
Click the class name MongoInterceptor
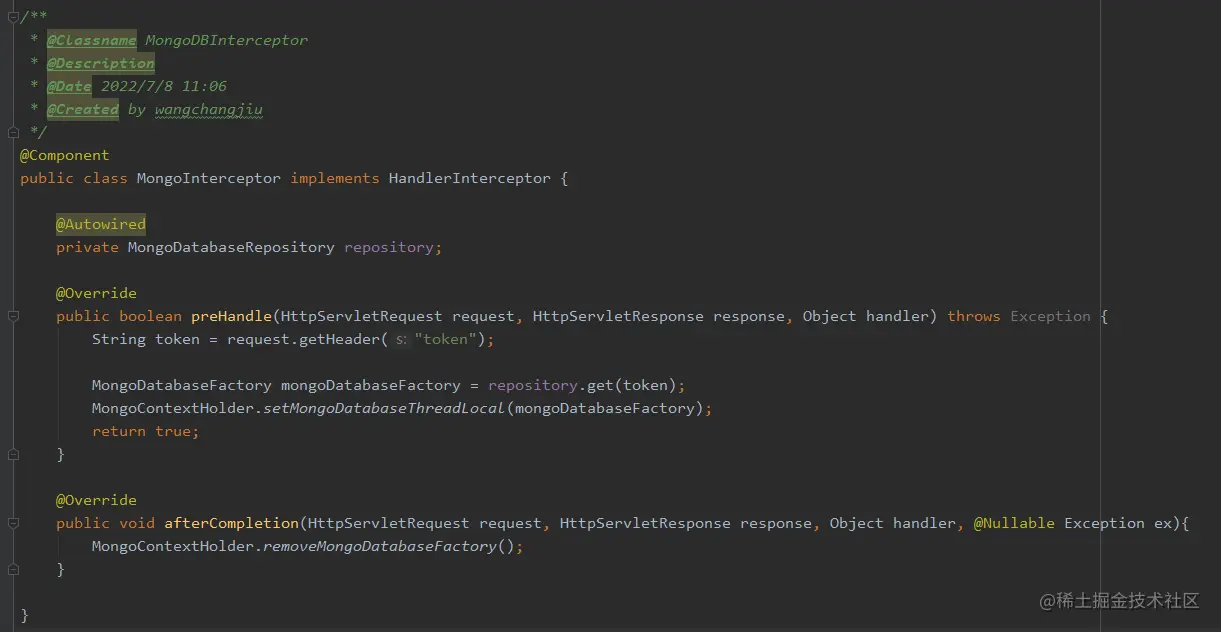pyautogui.click(x=209, y=178)
